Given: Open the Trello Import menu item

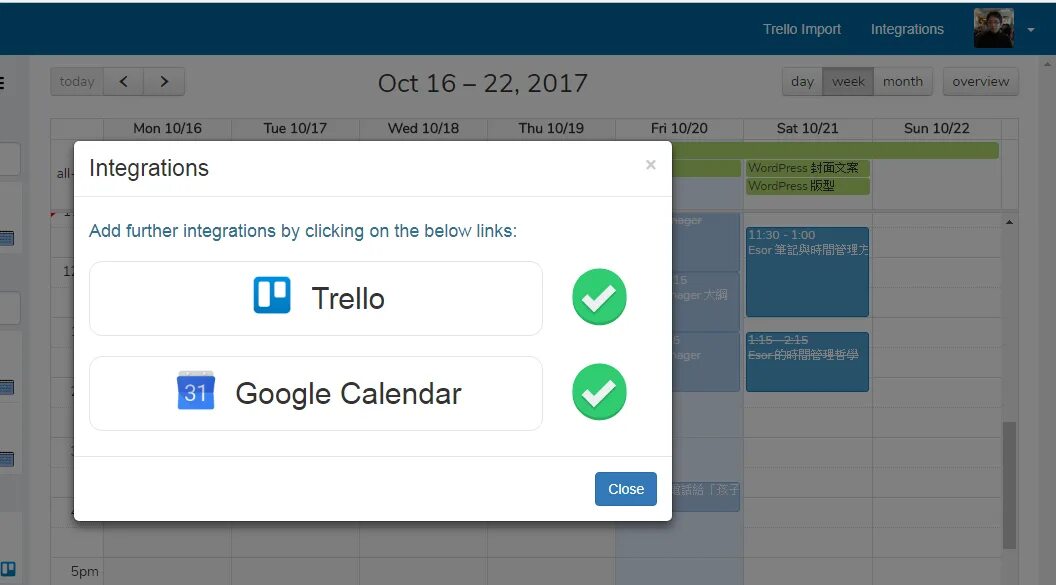Looking at the screenshot, I should (802, 29).
